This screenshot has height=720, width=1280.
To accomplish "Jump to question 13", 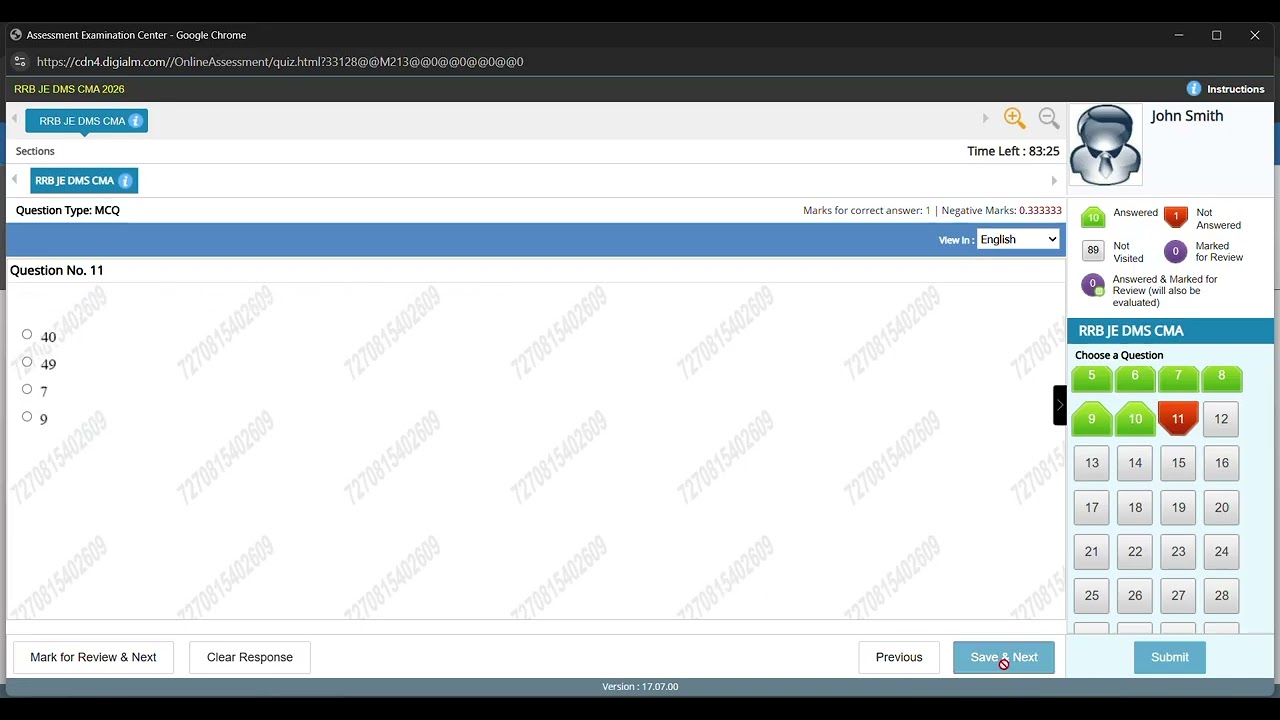I will pos(1092,463).
